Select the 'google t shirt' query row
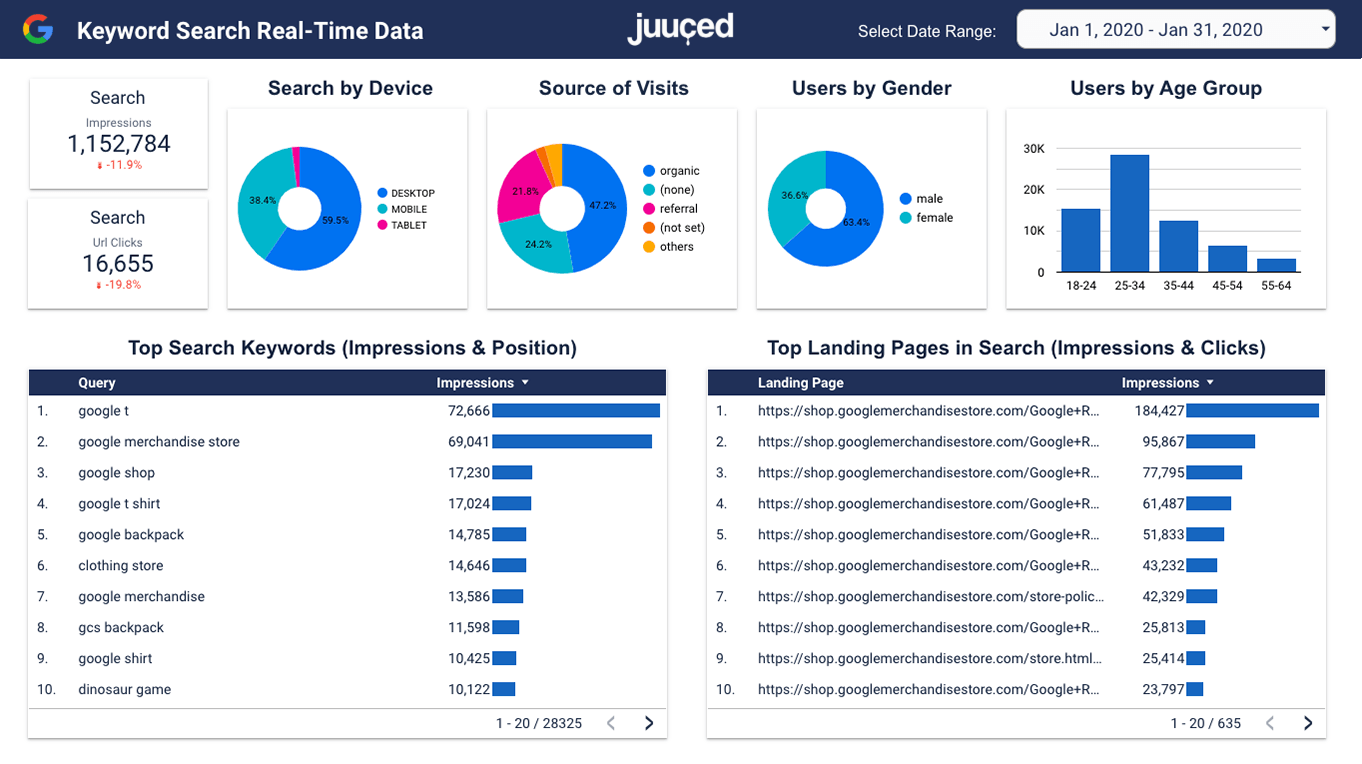 [347, 504]
